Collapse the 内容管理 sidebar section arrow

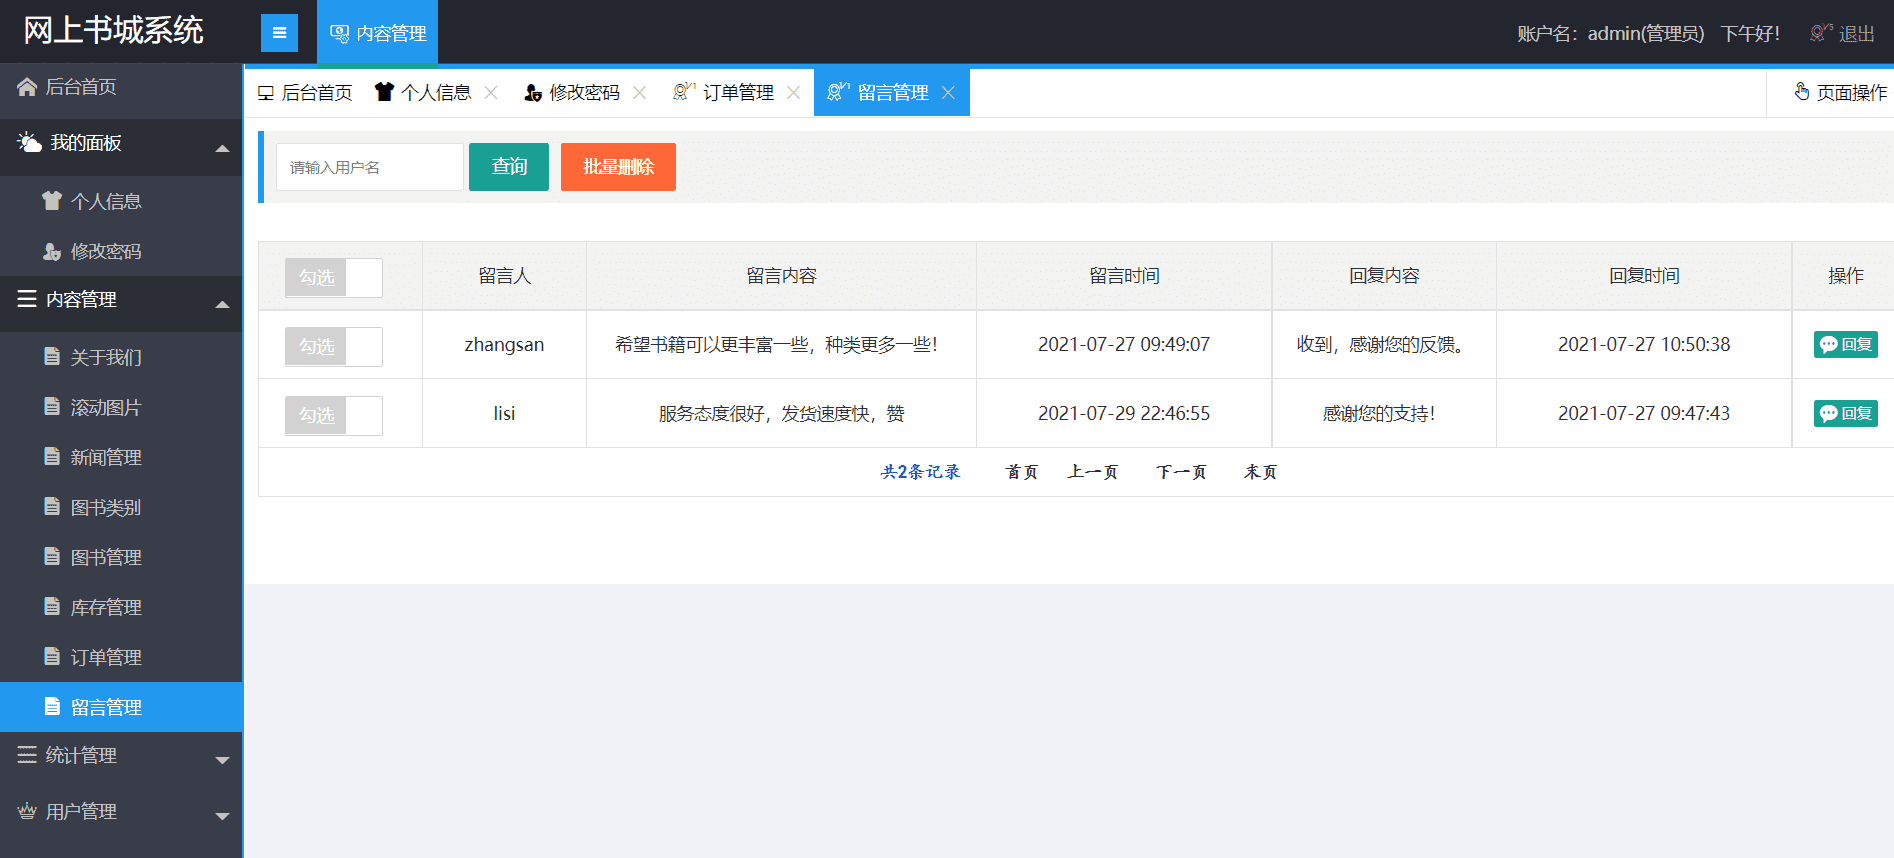tap(222, 304)
